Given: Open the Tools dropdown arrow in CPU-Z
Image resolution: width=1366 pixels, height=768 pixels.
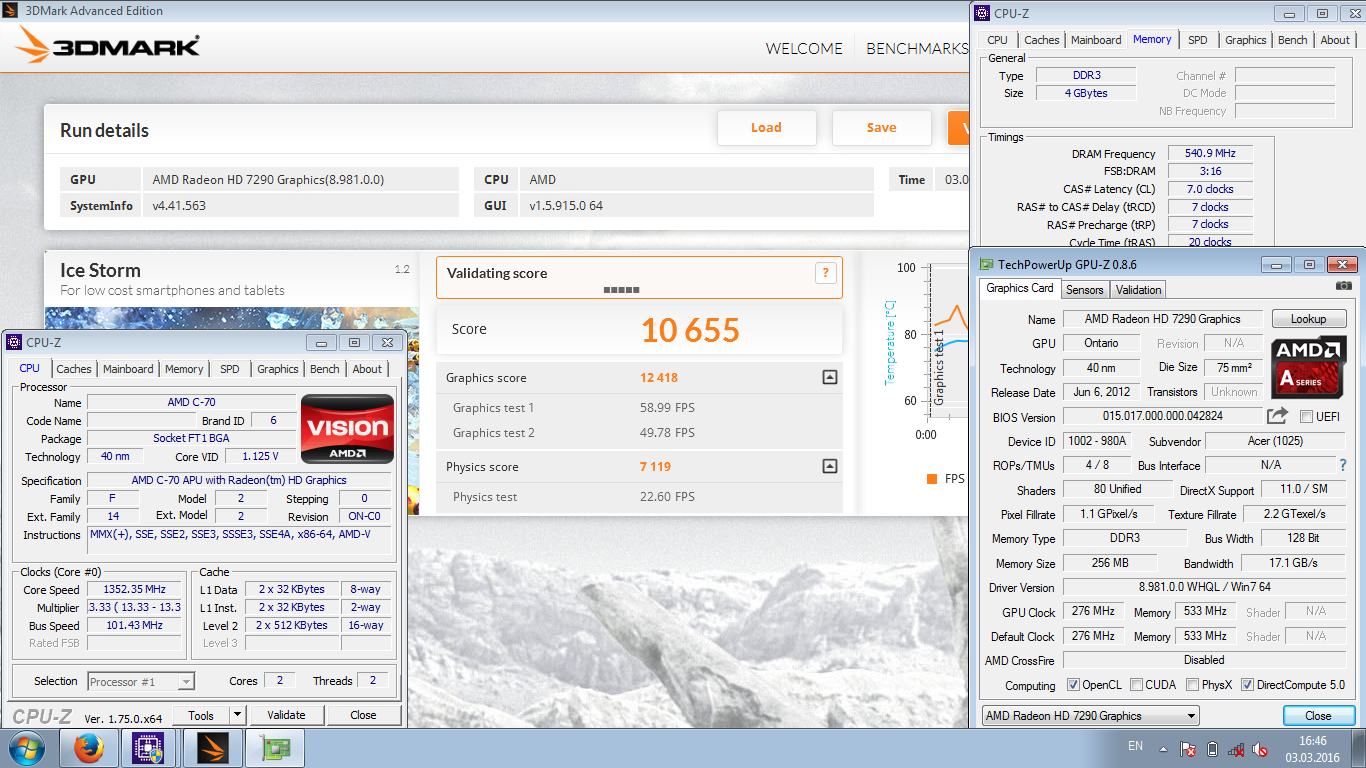Looking at the screenshot, I should (x=237, y=715).
